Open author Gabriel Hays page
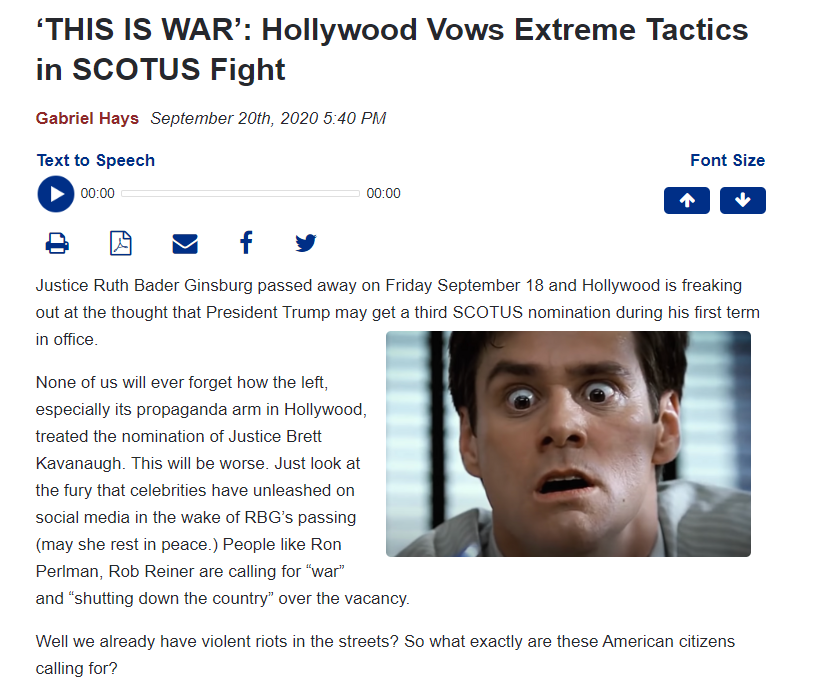The height and width of the screenshot is (691, 820). 87,118
